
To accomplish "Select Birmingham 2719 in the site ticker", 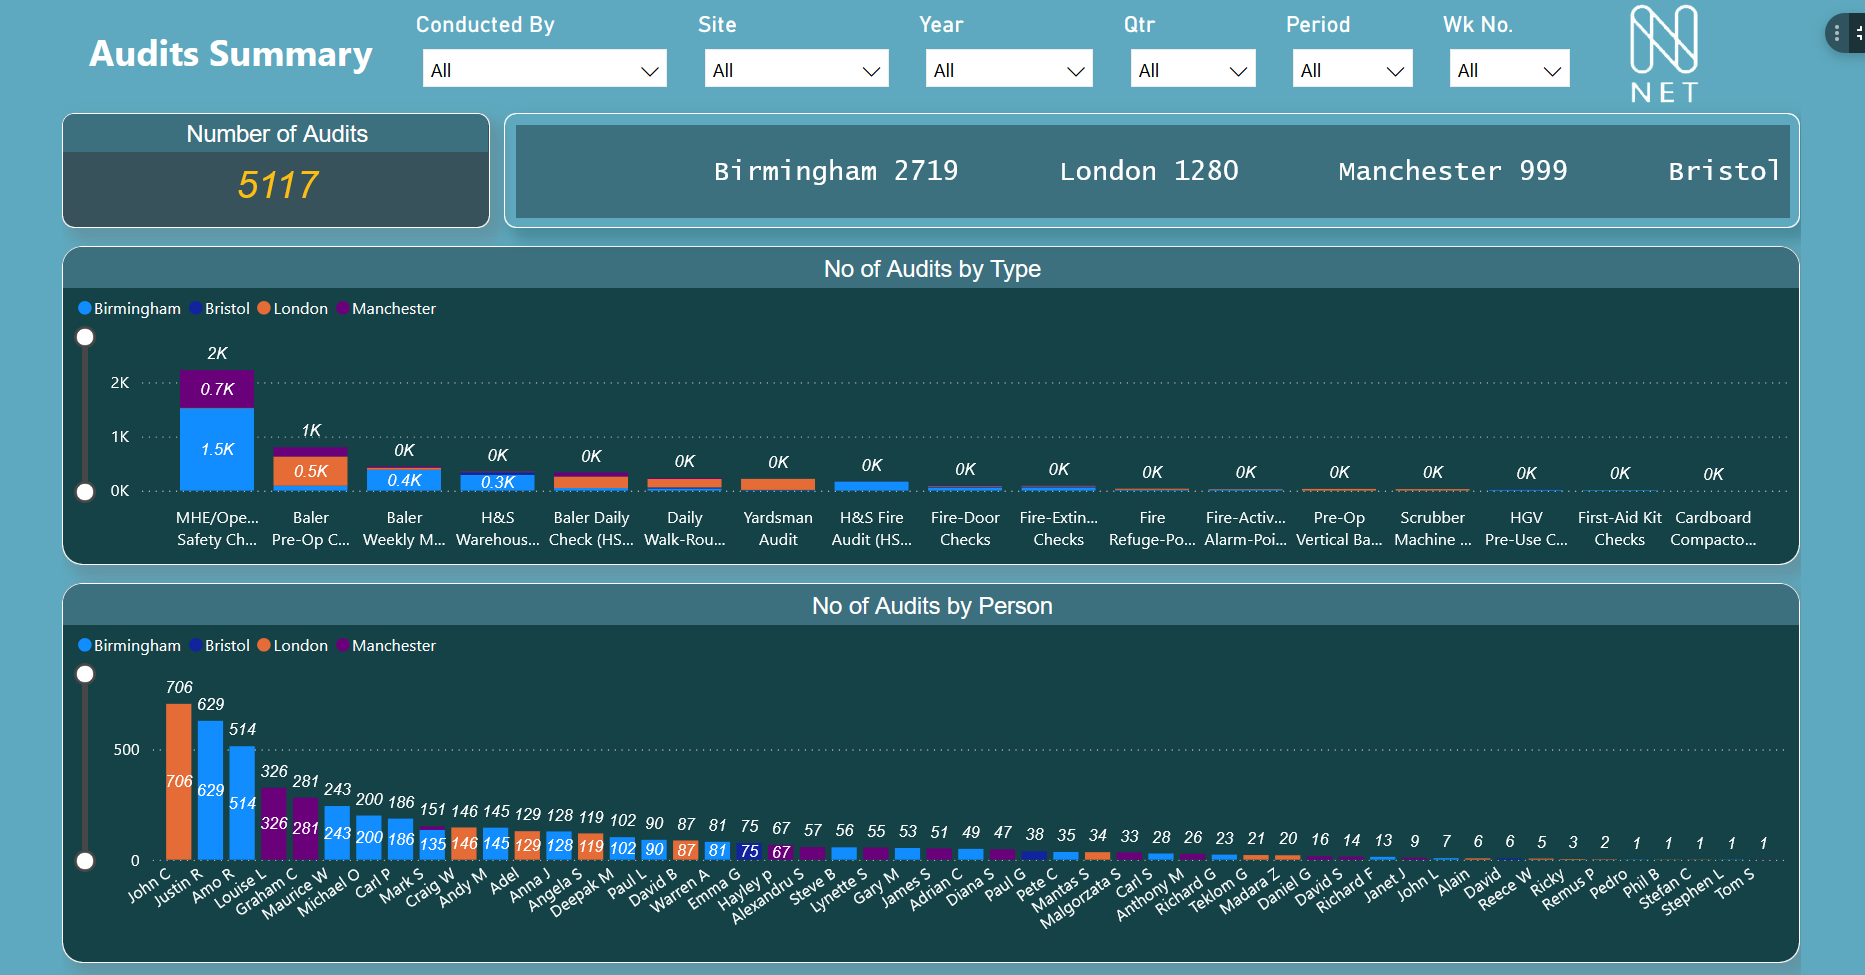I will coord(836,170).
